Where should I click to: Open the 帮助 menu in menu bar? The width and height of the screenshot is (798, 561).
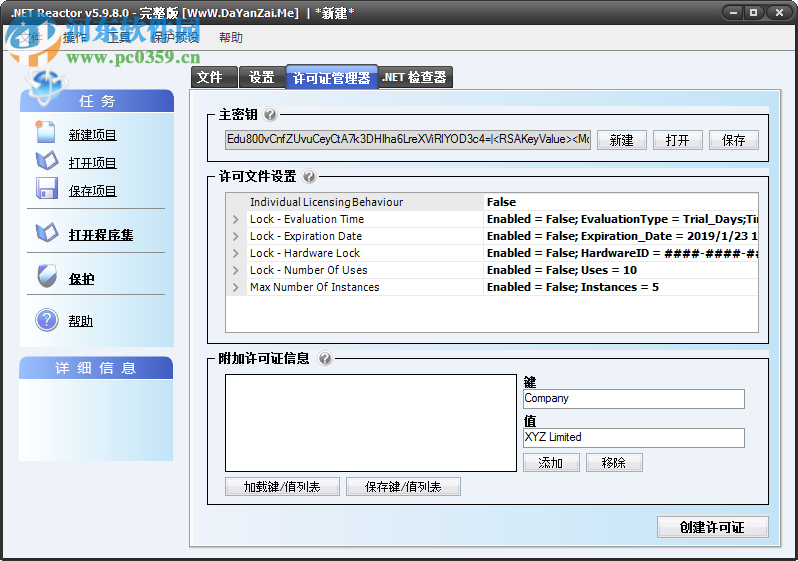click(231, 38)
